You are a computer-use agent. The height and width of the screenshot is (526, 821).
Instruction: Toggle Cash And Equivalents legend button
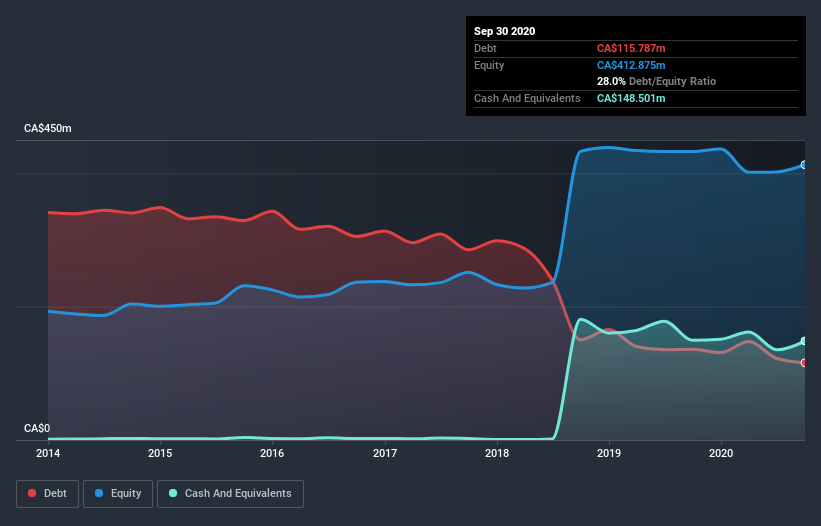(230, 494)
